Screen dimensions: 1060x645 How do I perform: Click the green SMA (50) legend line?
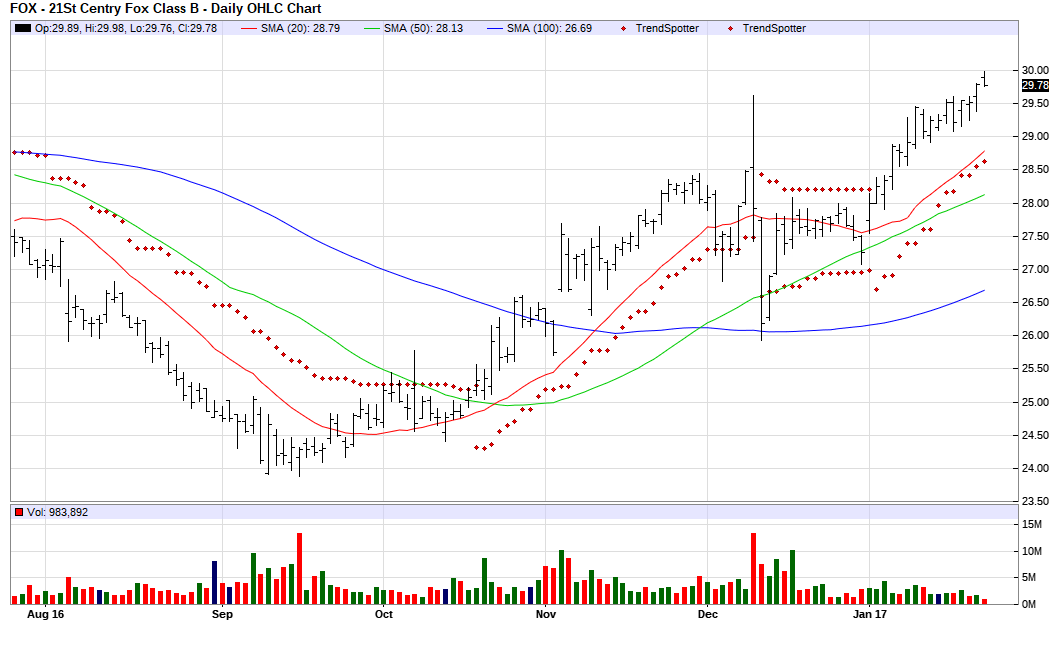(x=372, y=28)
